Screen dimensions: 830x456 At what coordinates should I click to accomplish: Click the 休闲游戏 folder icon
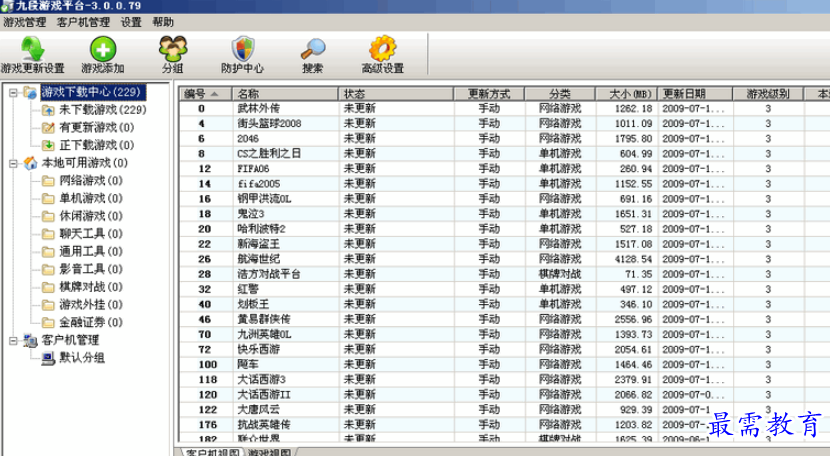pos(48,217)
